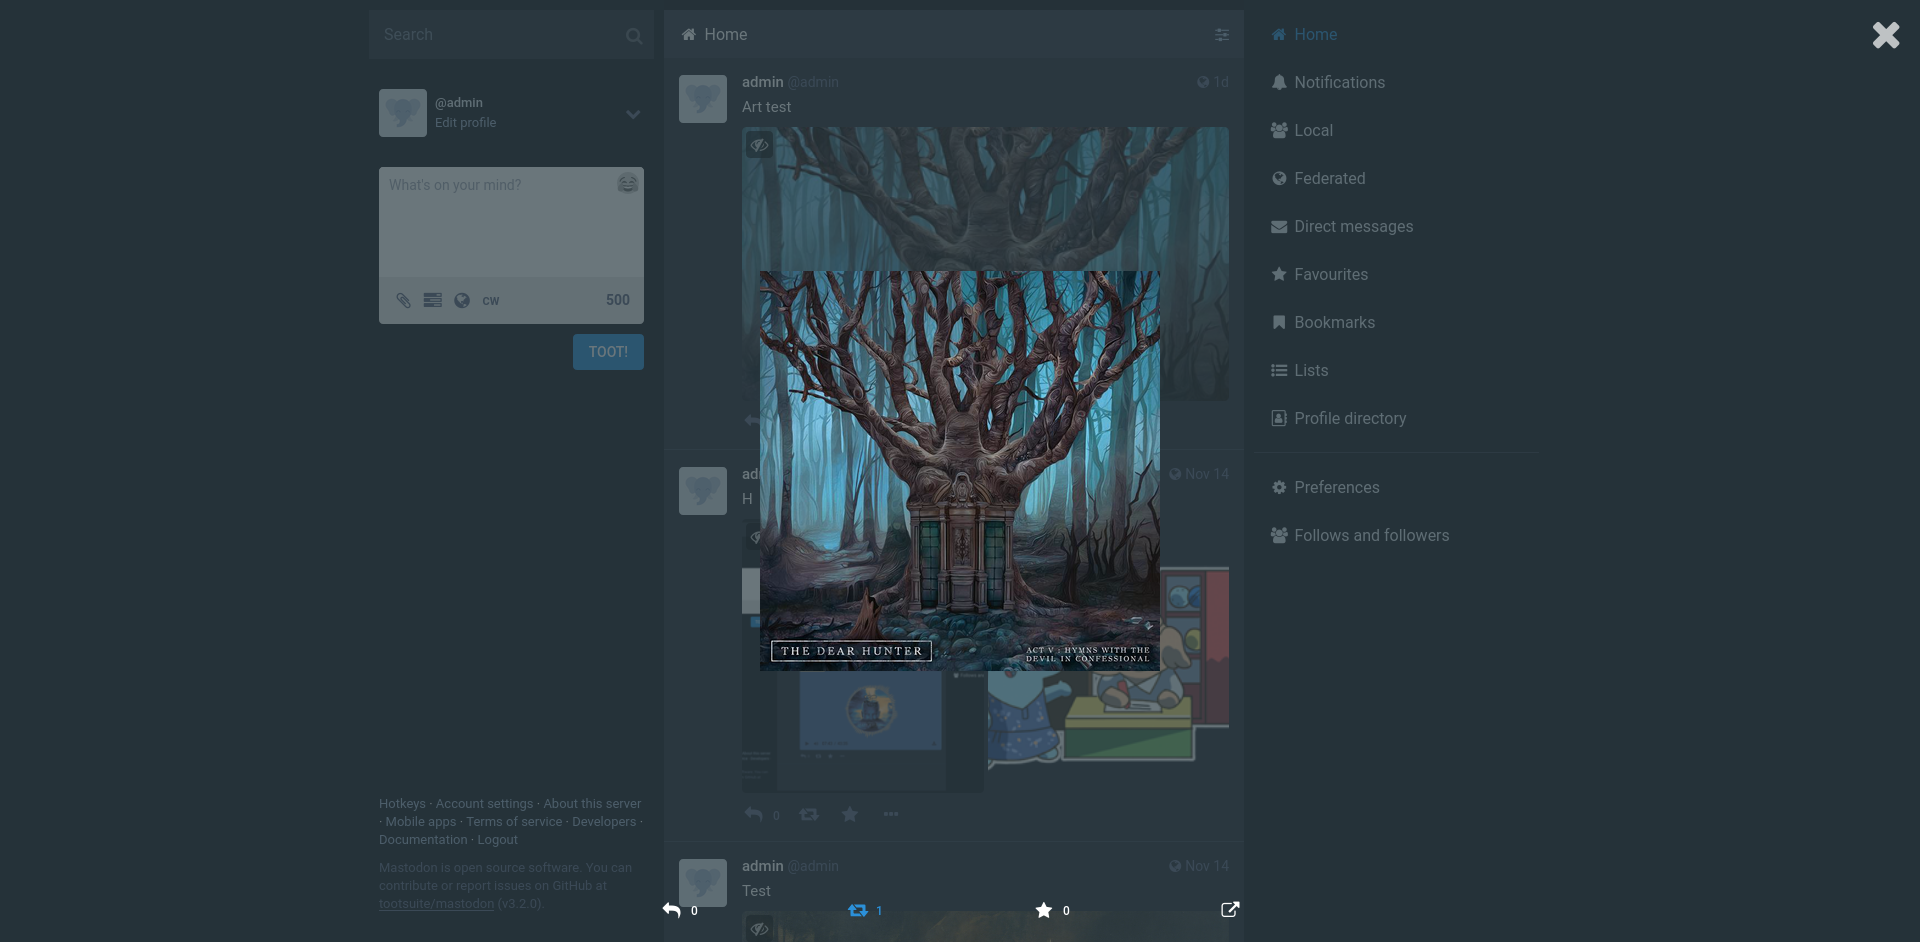The width and height of the screenshot is (1920, 942).
Task: Hide media on the Art test post
Action: pyautogui.click(x=760, y=146)
